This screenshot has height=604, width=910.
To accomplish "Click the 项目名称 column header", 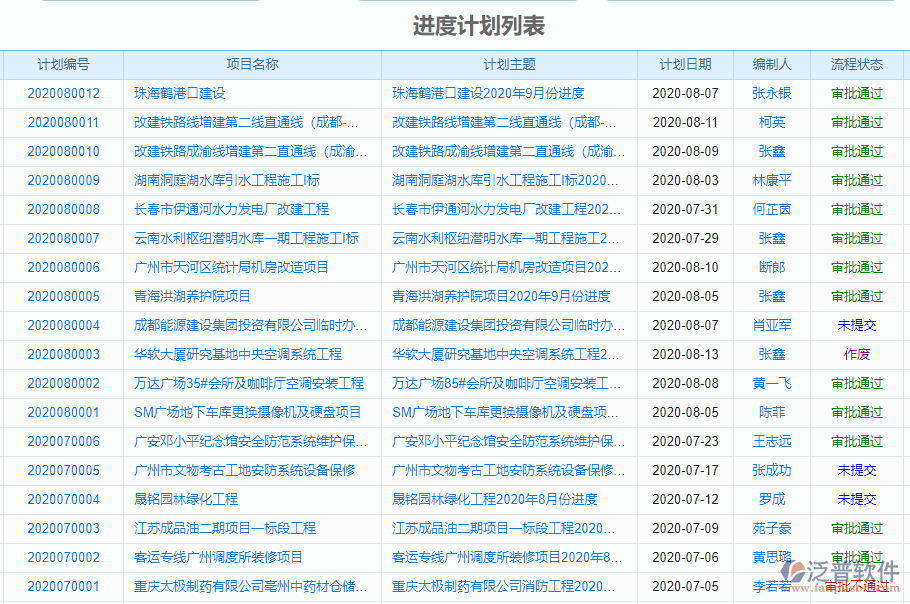I will [x=251, y=64].
